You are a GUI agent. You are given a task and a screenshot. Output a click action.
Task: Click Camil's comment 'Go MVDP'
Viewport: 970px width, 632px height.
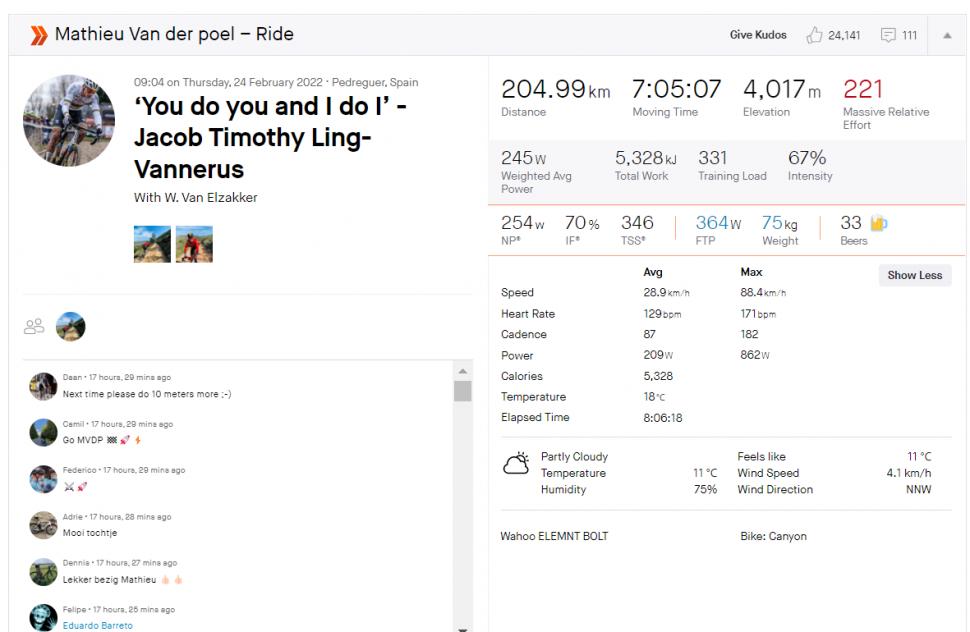[x=102, y=440]
